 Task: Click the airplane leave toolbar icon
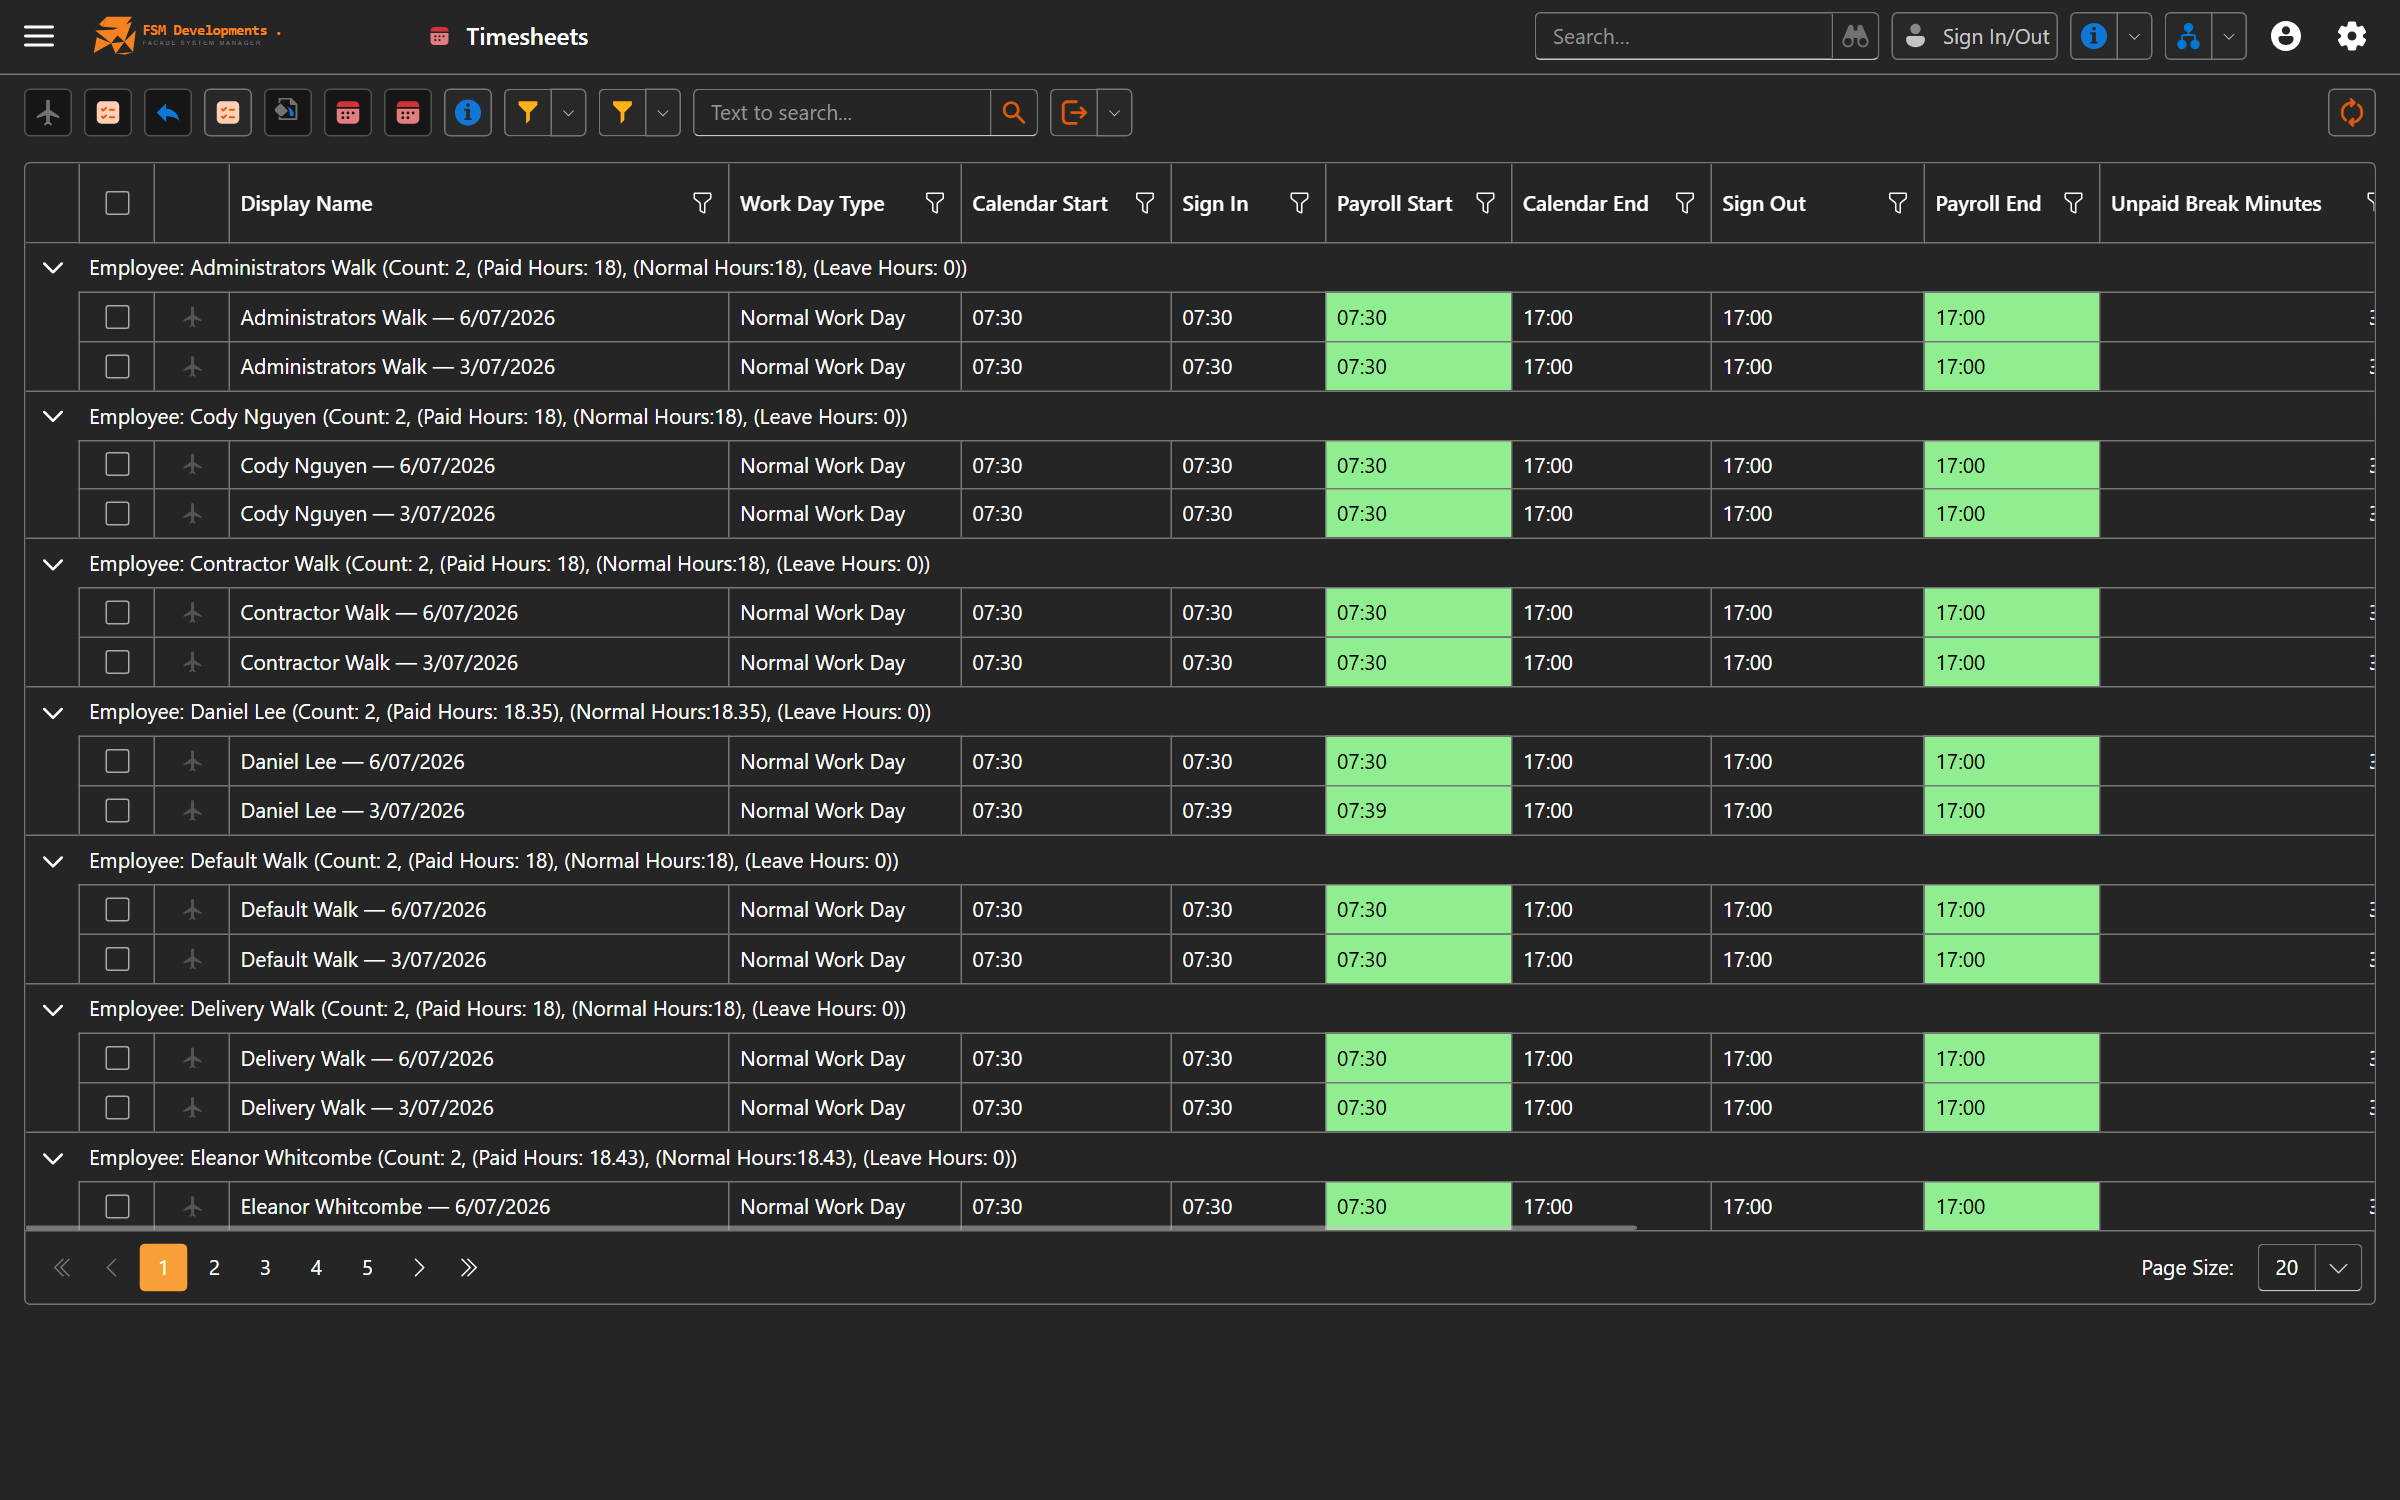[48, 113]
